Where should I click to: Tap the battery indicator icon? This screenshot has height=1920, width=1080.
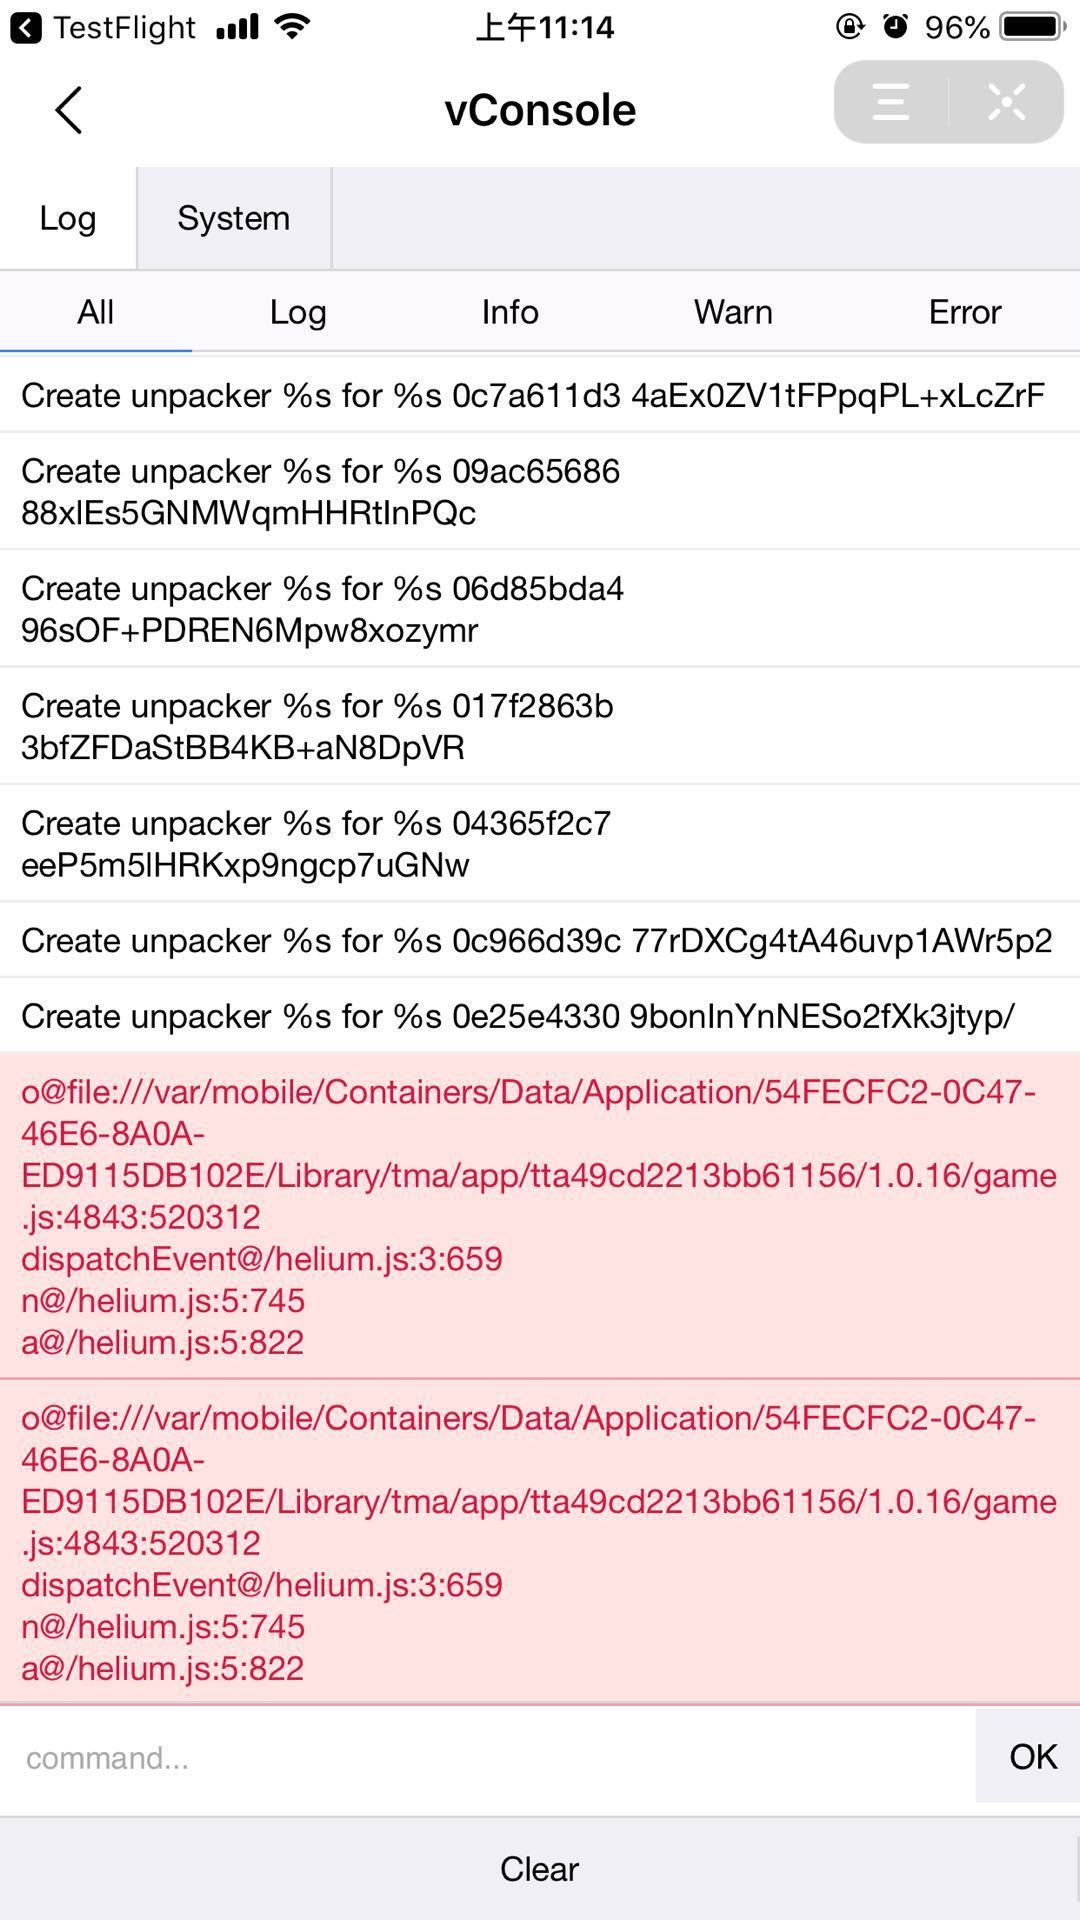[1034, 27]
